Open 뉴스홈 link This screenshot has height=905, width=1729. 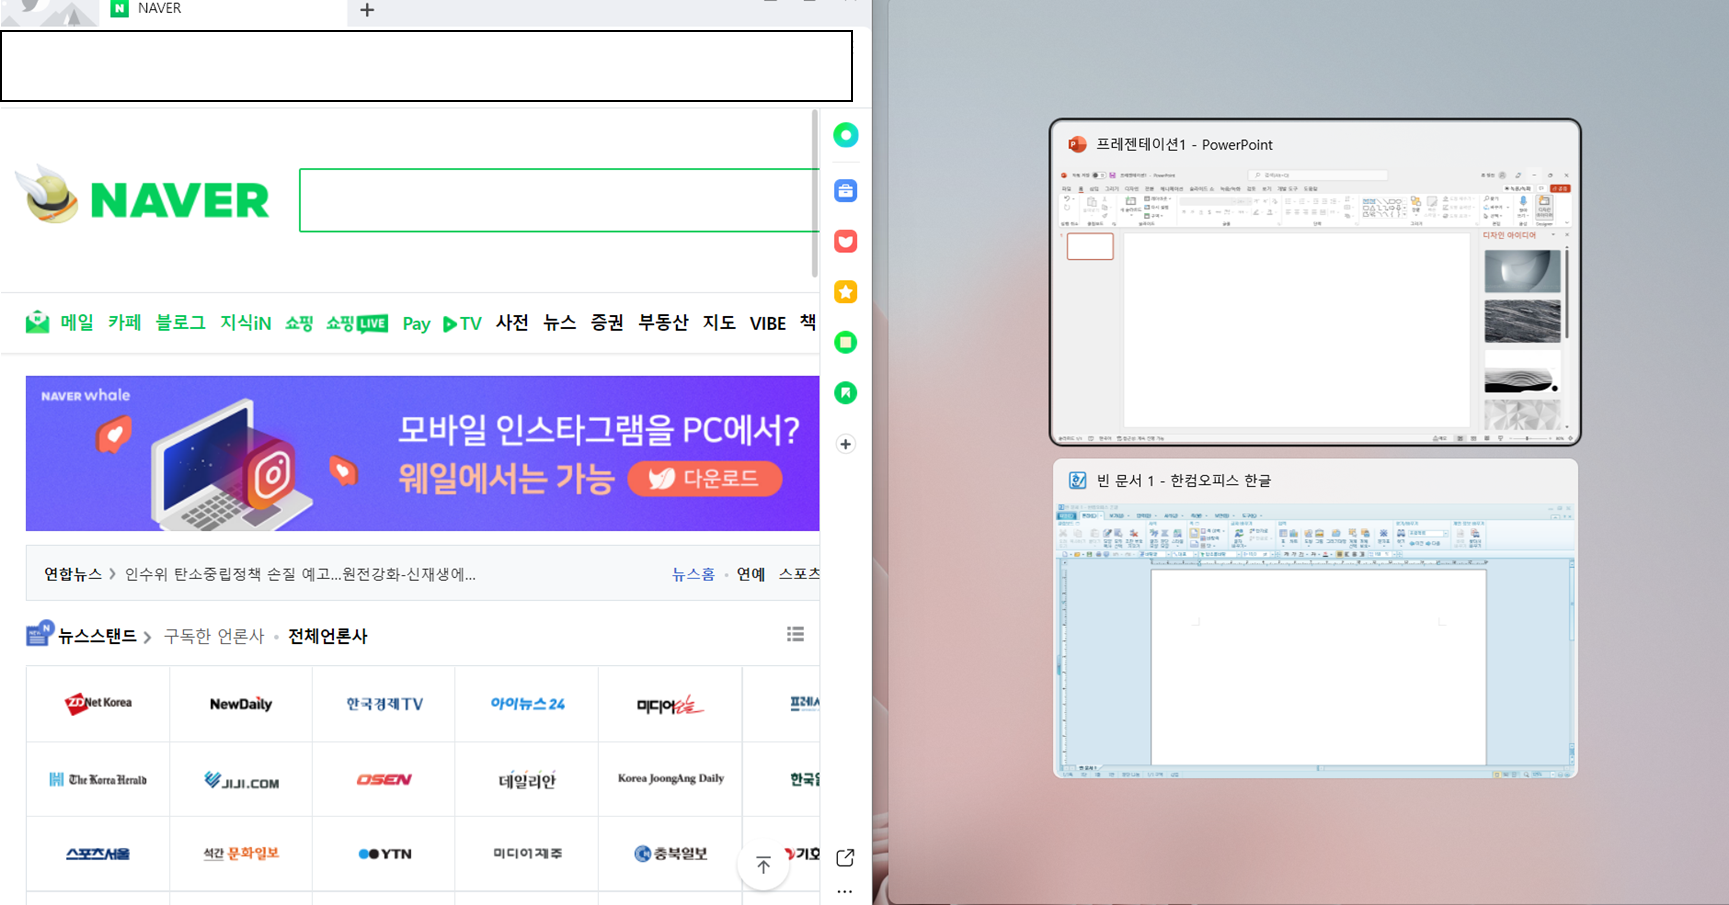pyautogui.click(x=693, y=574)
